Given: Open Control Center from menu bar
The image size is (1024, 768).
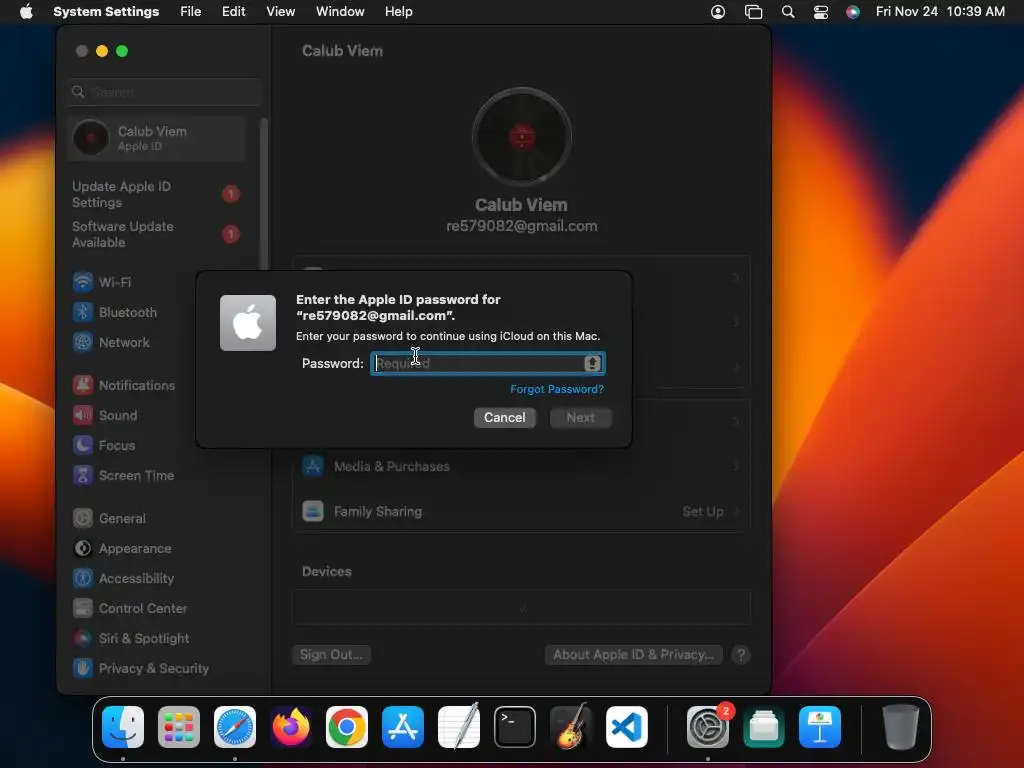Looking at the screenshot, I should pyautogui.click(x=821, y=12).
